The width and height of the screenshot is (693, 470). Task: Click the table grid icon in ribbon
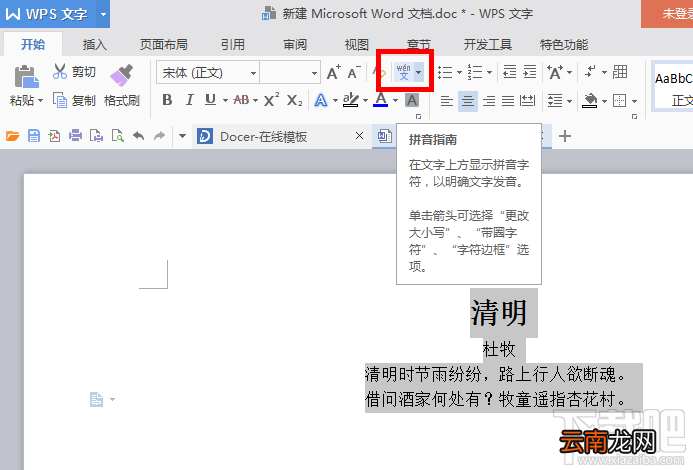click(620, 72)
